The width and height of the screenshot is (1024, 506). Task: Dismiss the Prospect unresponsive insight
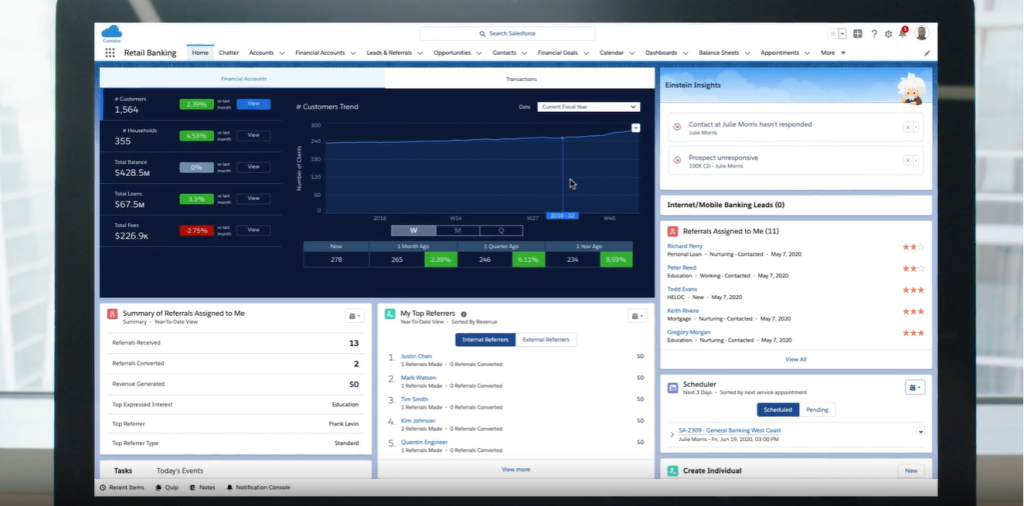click(x=907, y=160)
